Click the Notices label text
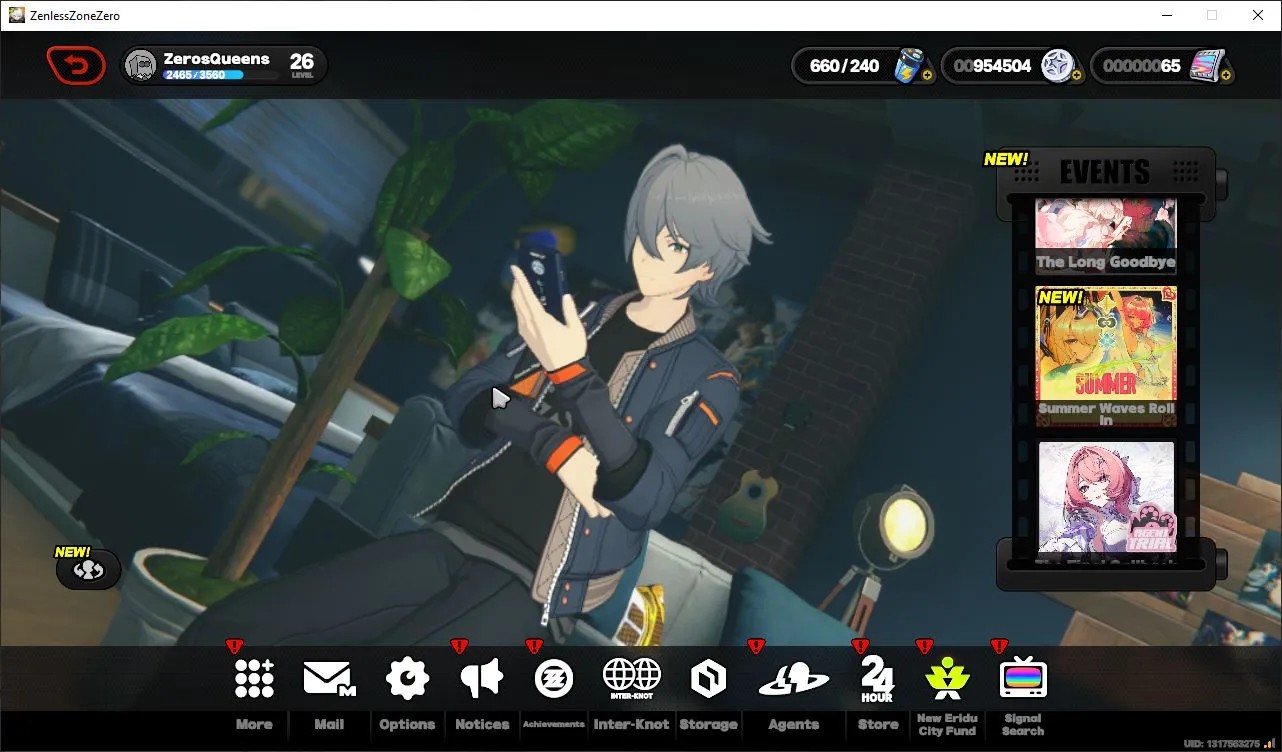The width and height of the screenshot is (1282, 752). click(x=482, y=724)
